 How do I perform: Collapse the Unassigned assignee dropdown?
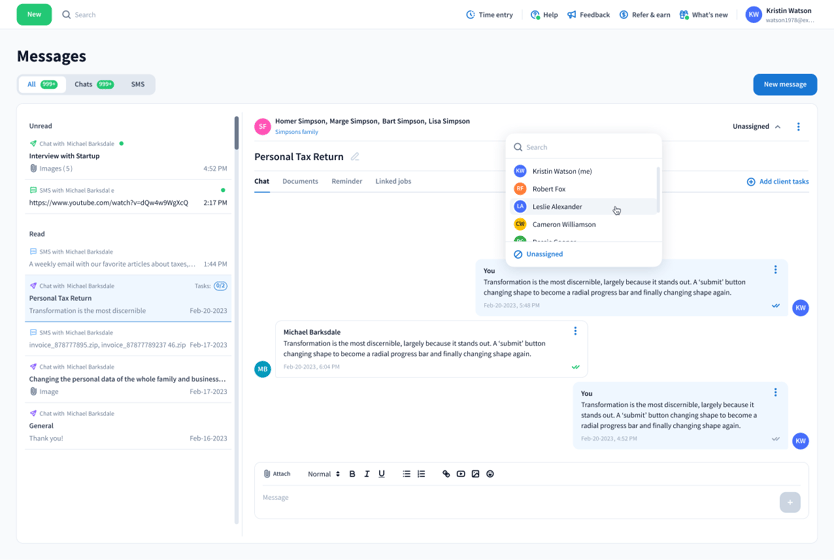pyautogui.click(x=756, y=127)
